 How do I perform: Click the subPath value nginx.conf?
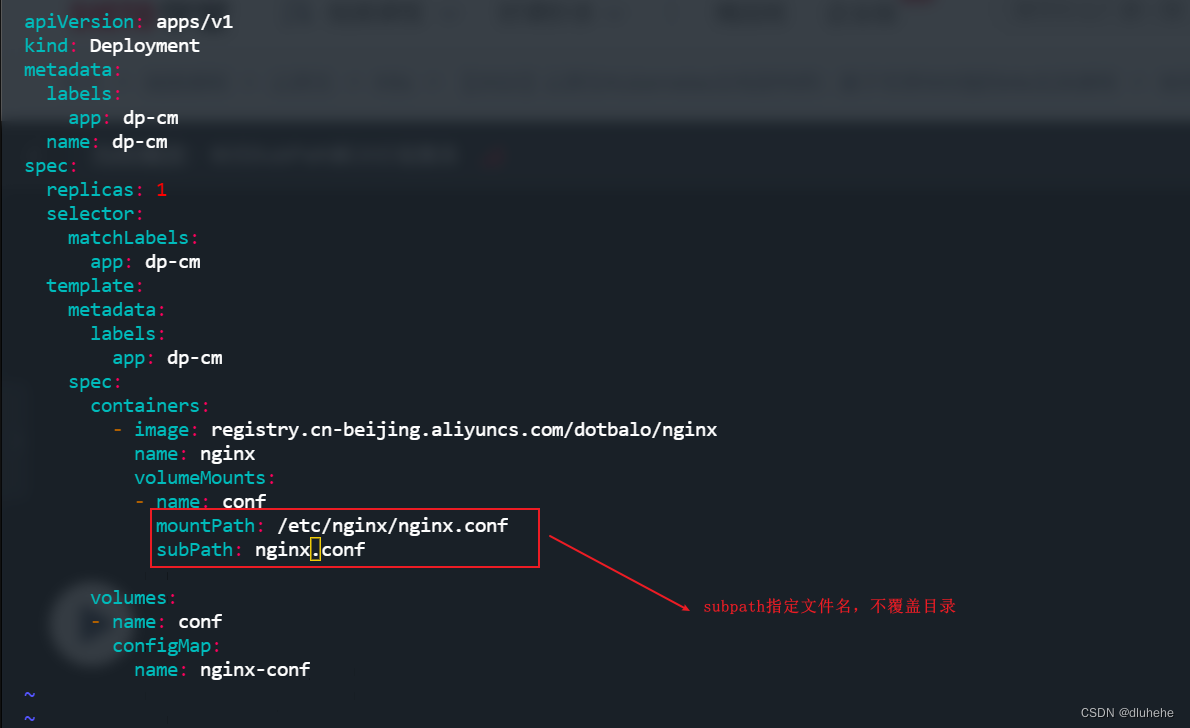tap(310, 550)
